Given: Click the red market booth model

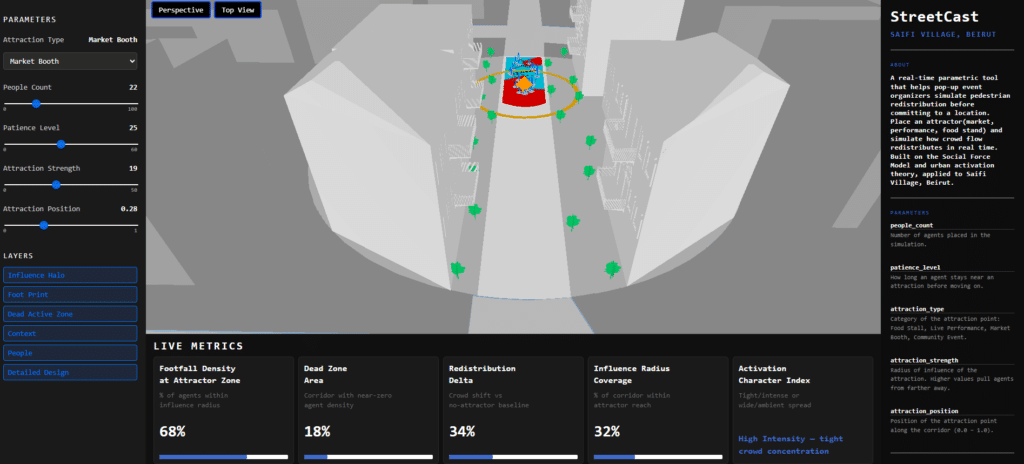Looking at the screenshot, I should click(522, 98).
